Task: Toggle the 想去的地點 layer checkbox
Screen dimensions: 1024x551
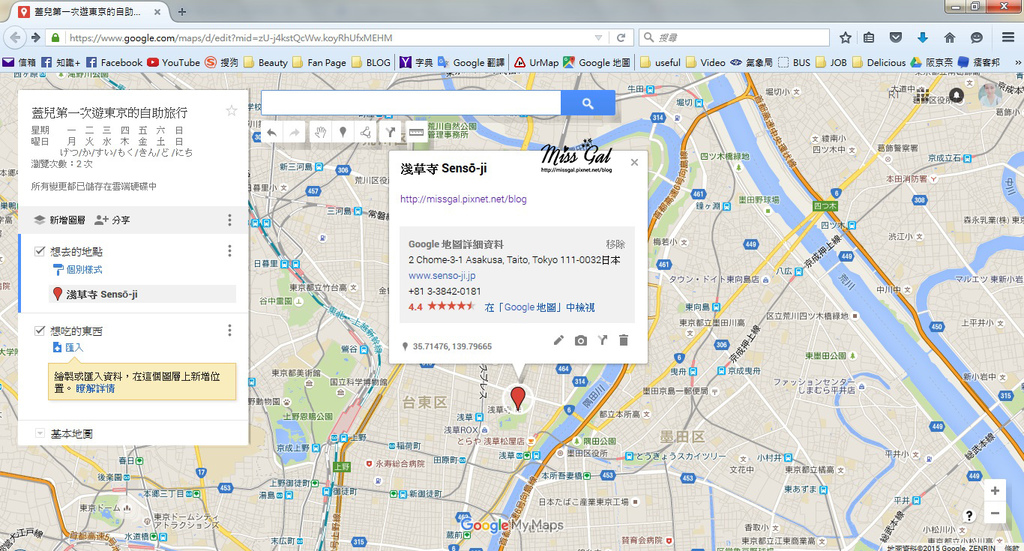Action: (40, 251)
